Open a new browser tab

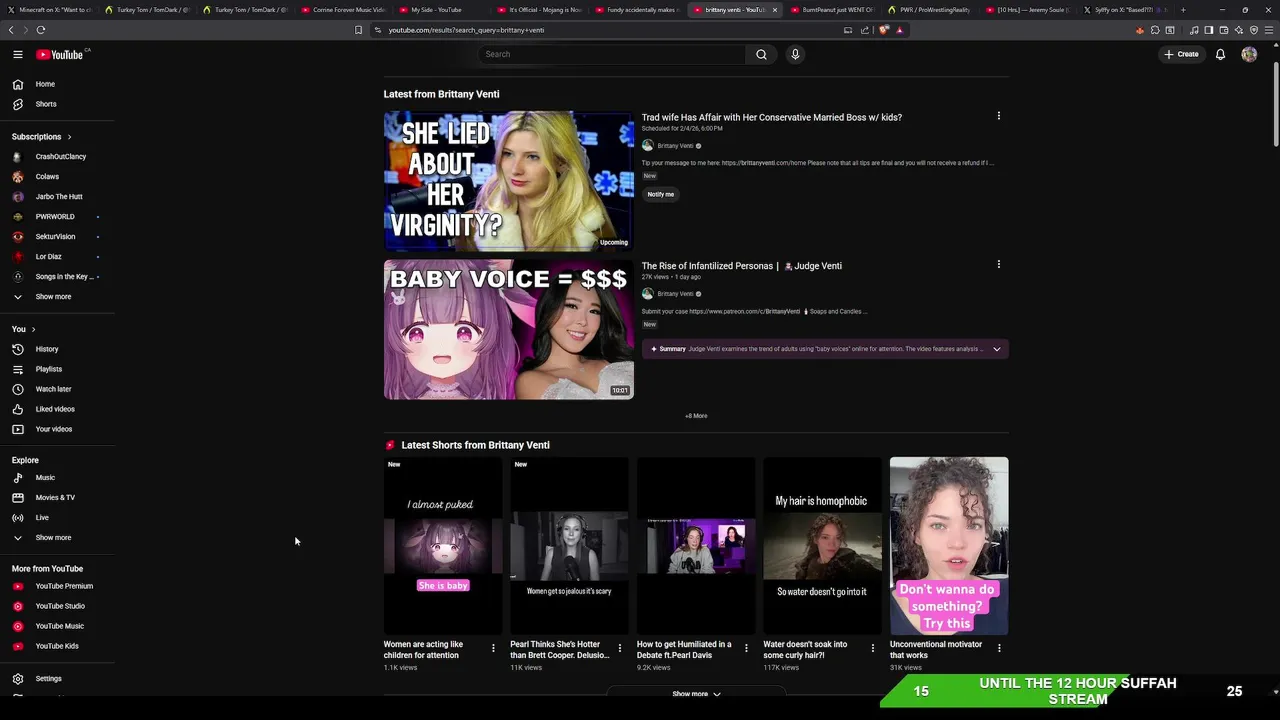click(1183, 10)
